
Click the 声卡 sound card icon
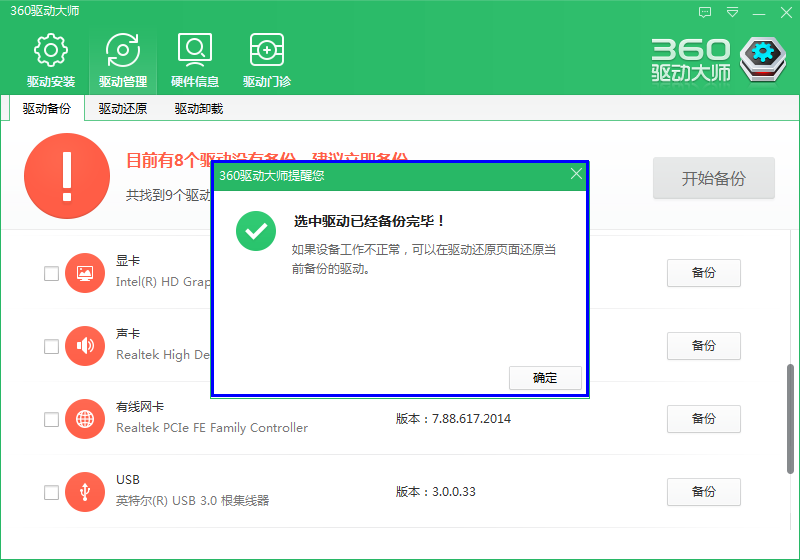click(85, 346)
